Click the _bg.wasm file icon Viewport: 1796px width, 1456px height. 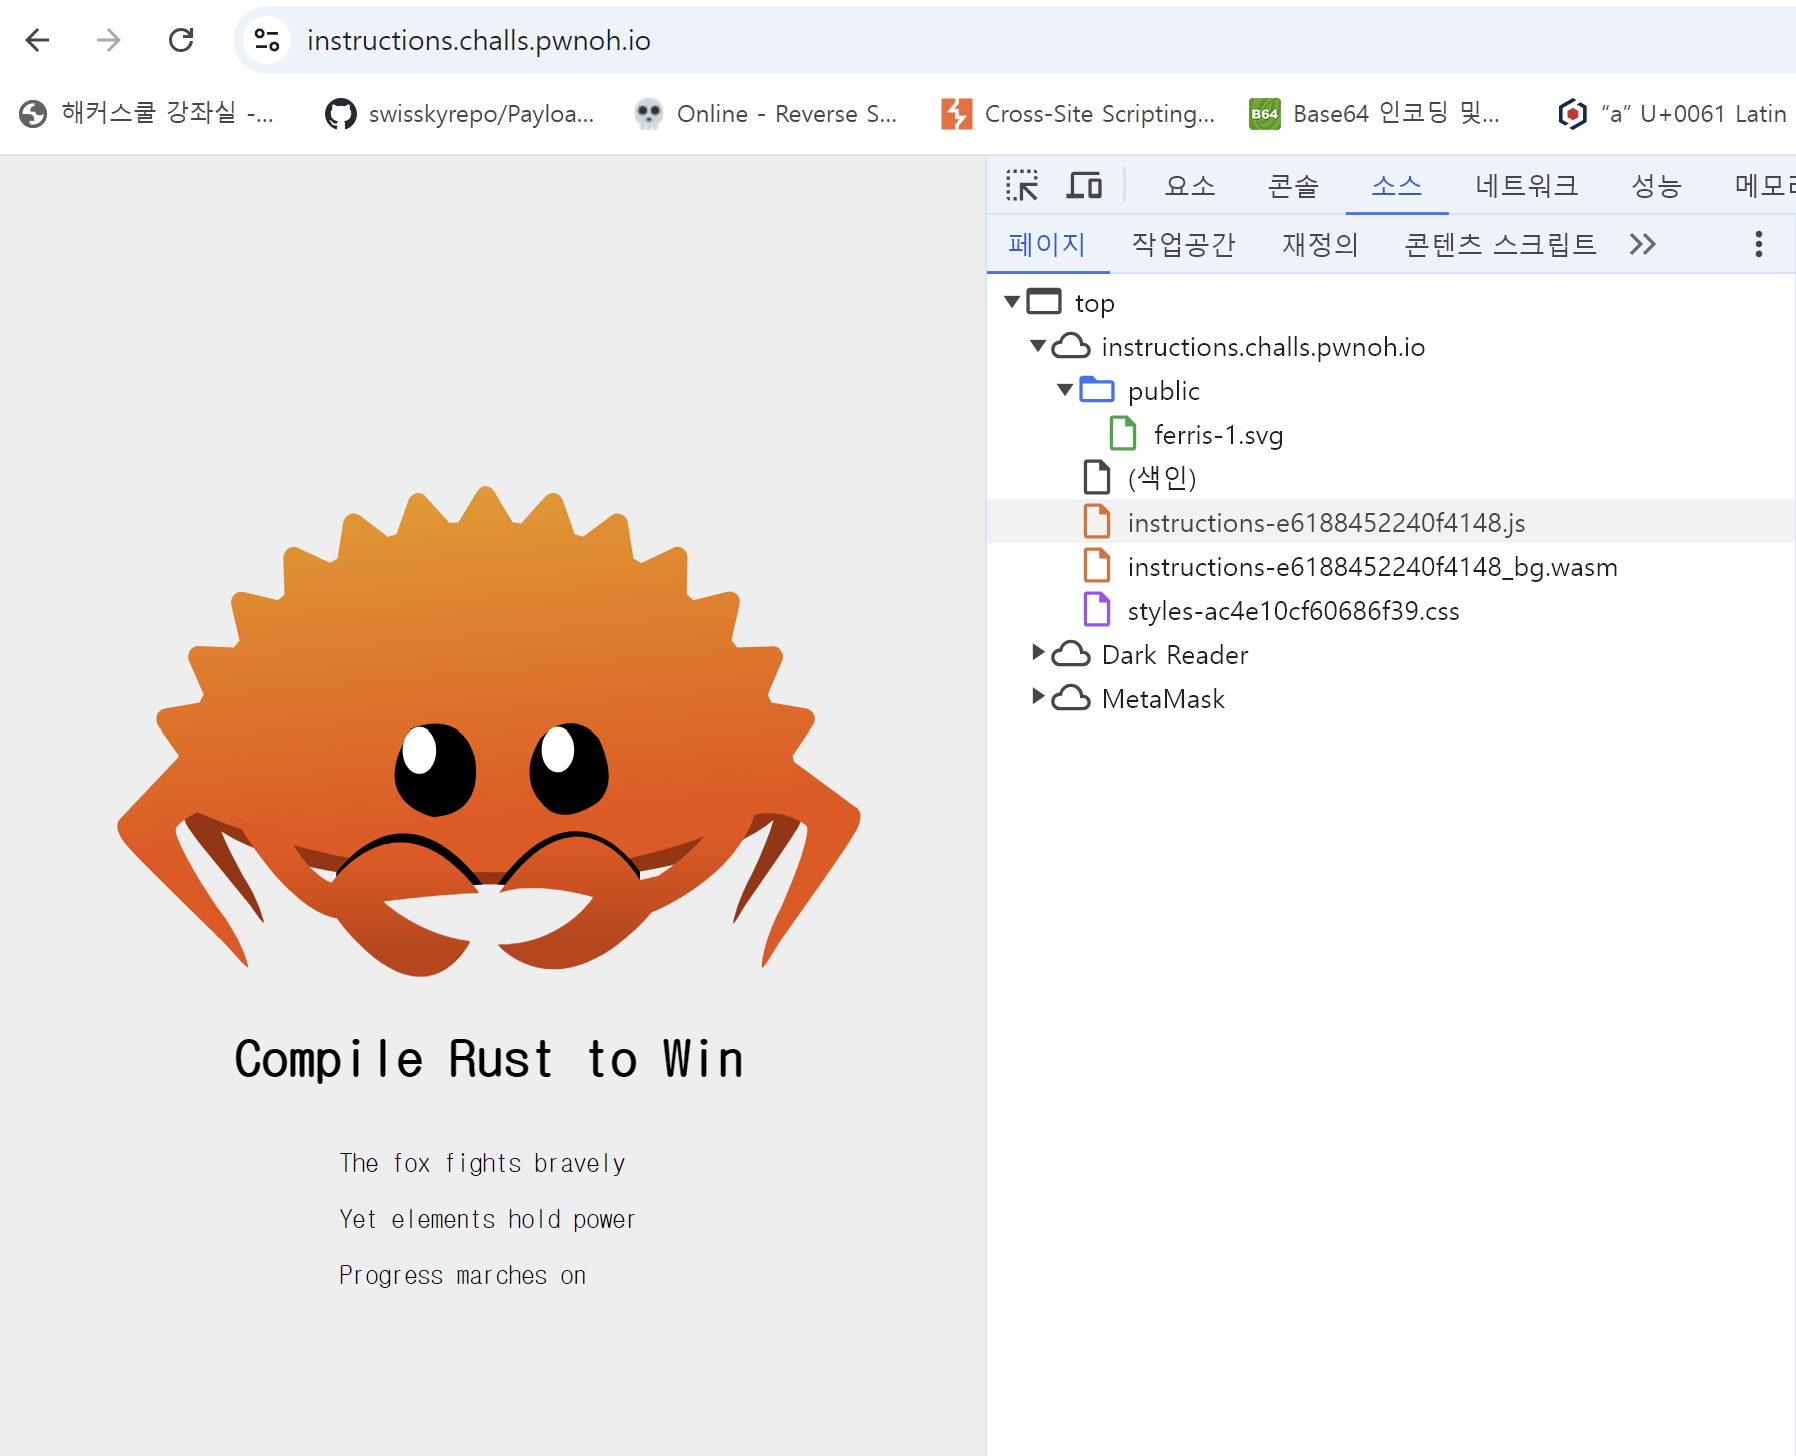coord(1097,565)
